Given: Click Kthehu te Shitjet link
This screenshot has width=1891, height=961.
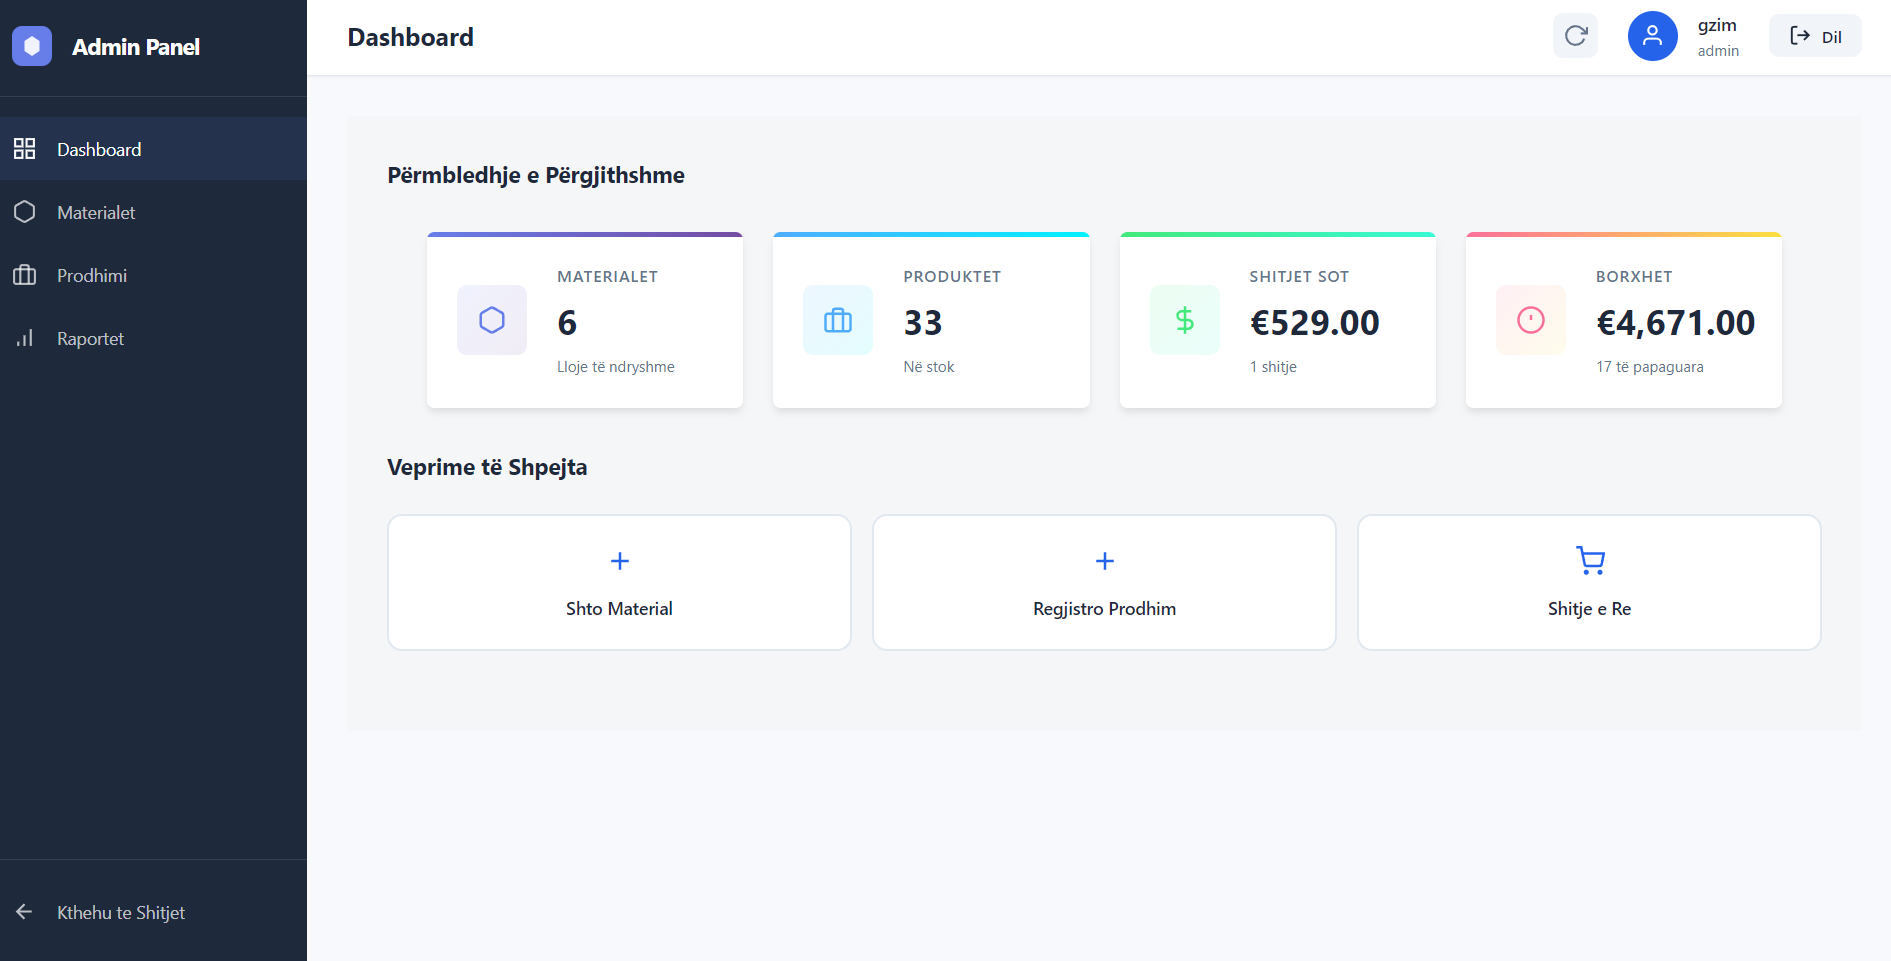Looking at the screenshot, I should tap(120, 912).
